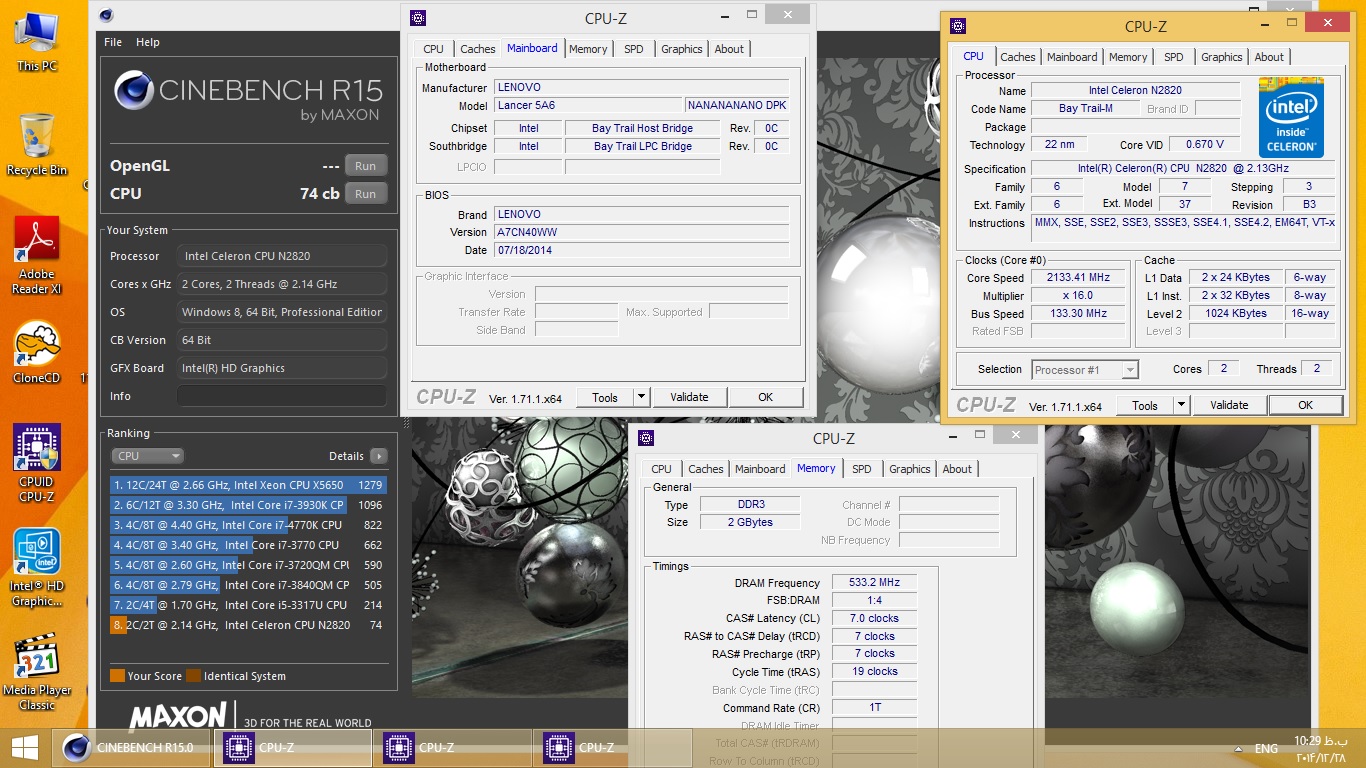Click the BIOS Version A7CN40WW field
This screenshot has width=1366, height=768.
coord(642,232)
